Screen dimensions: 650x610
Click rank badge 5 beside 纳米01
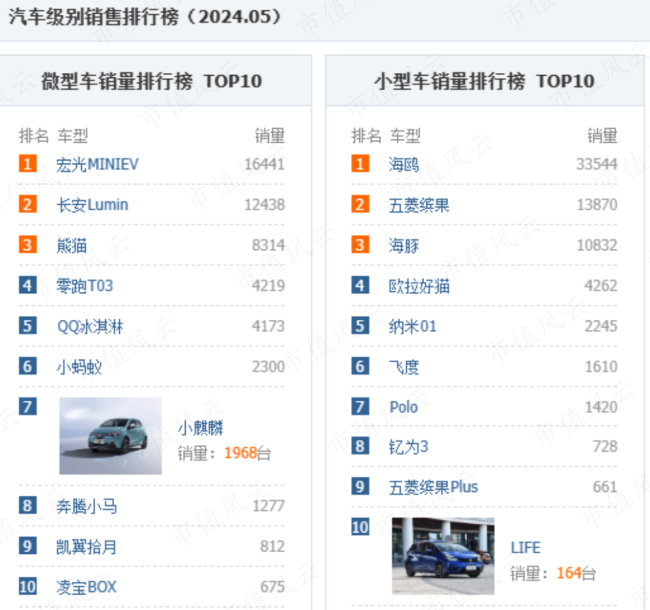(x=360, y=326)
